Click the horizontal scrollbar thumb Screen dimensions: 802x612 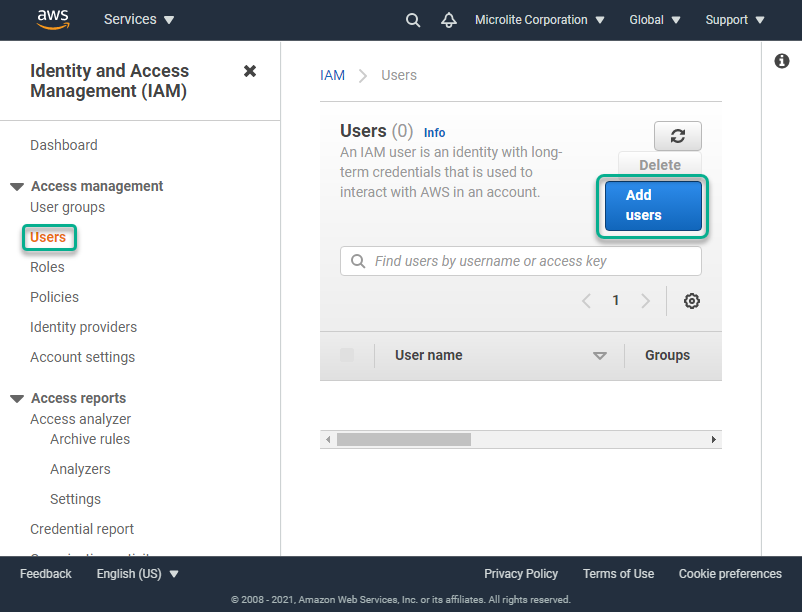point(404,440)
